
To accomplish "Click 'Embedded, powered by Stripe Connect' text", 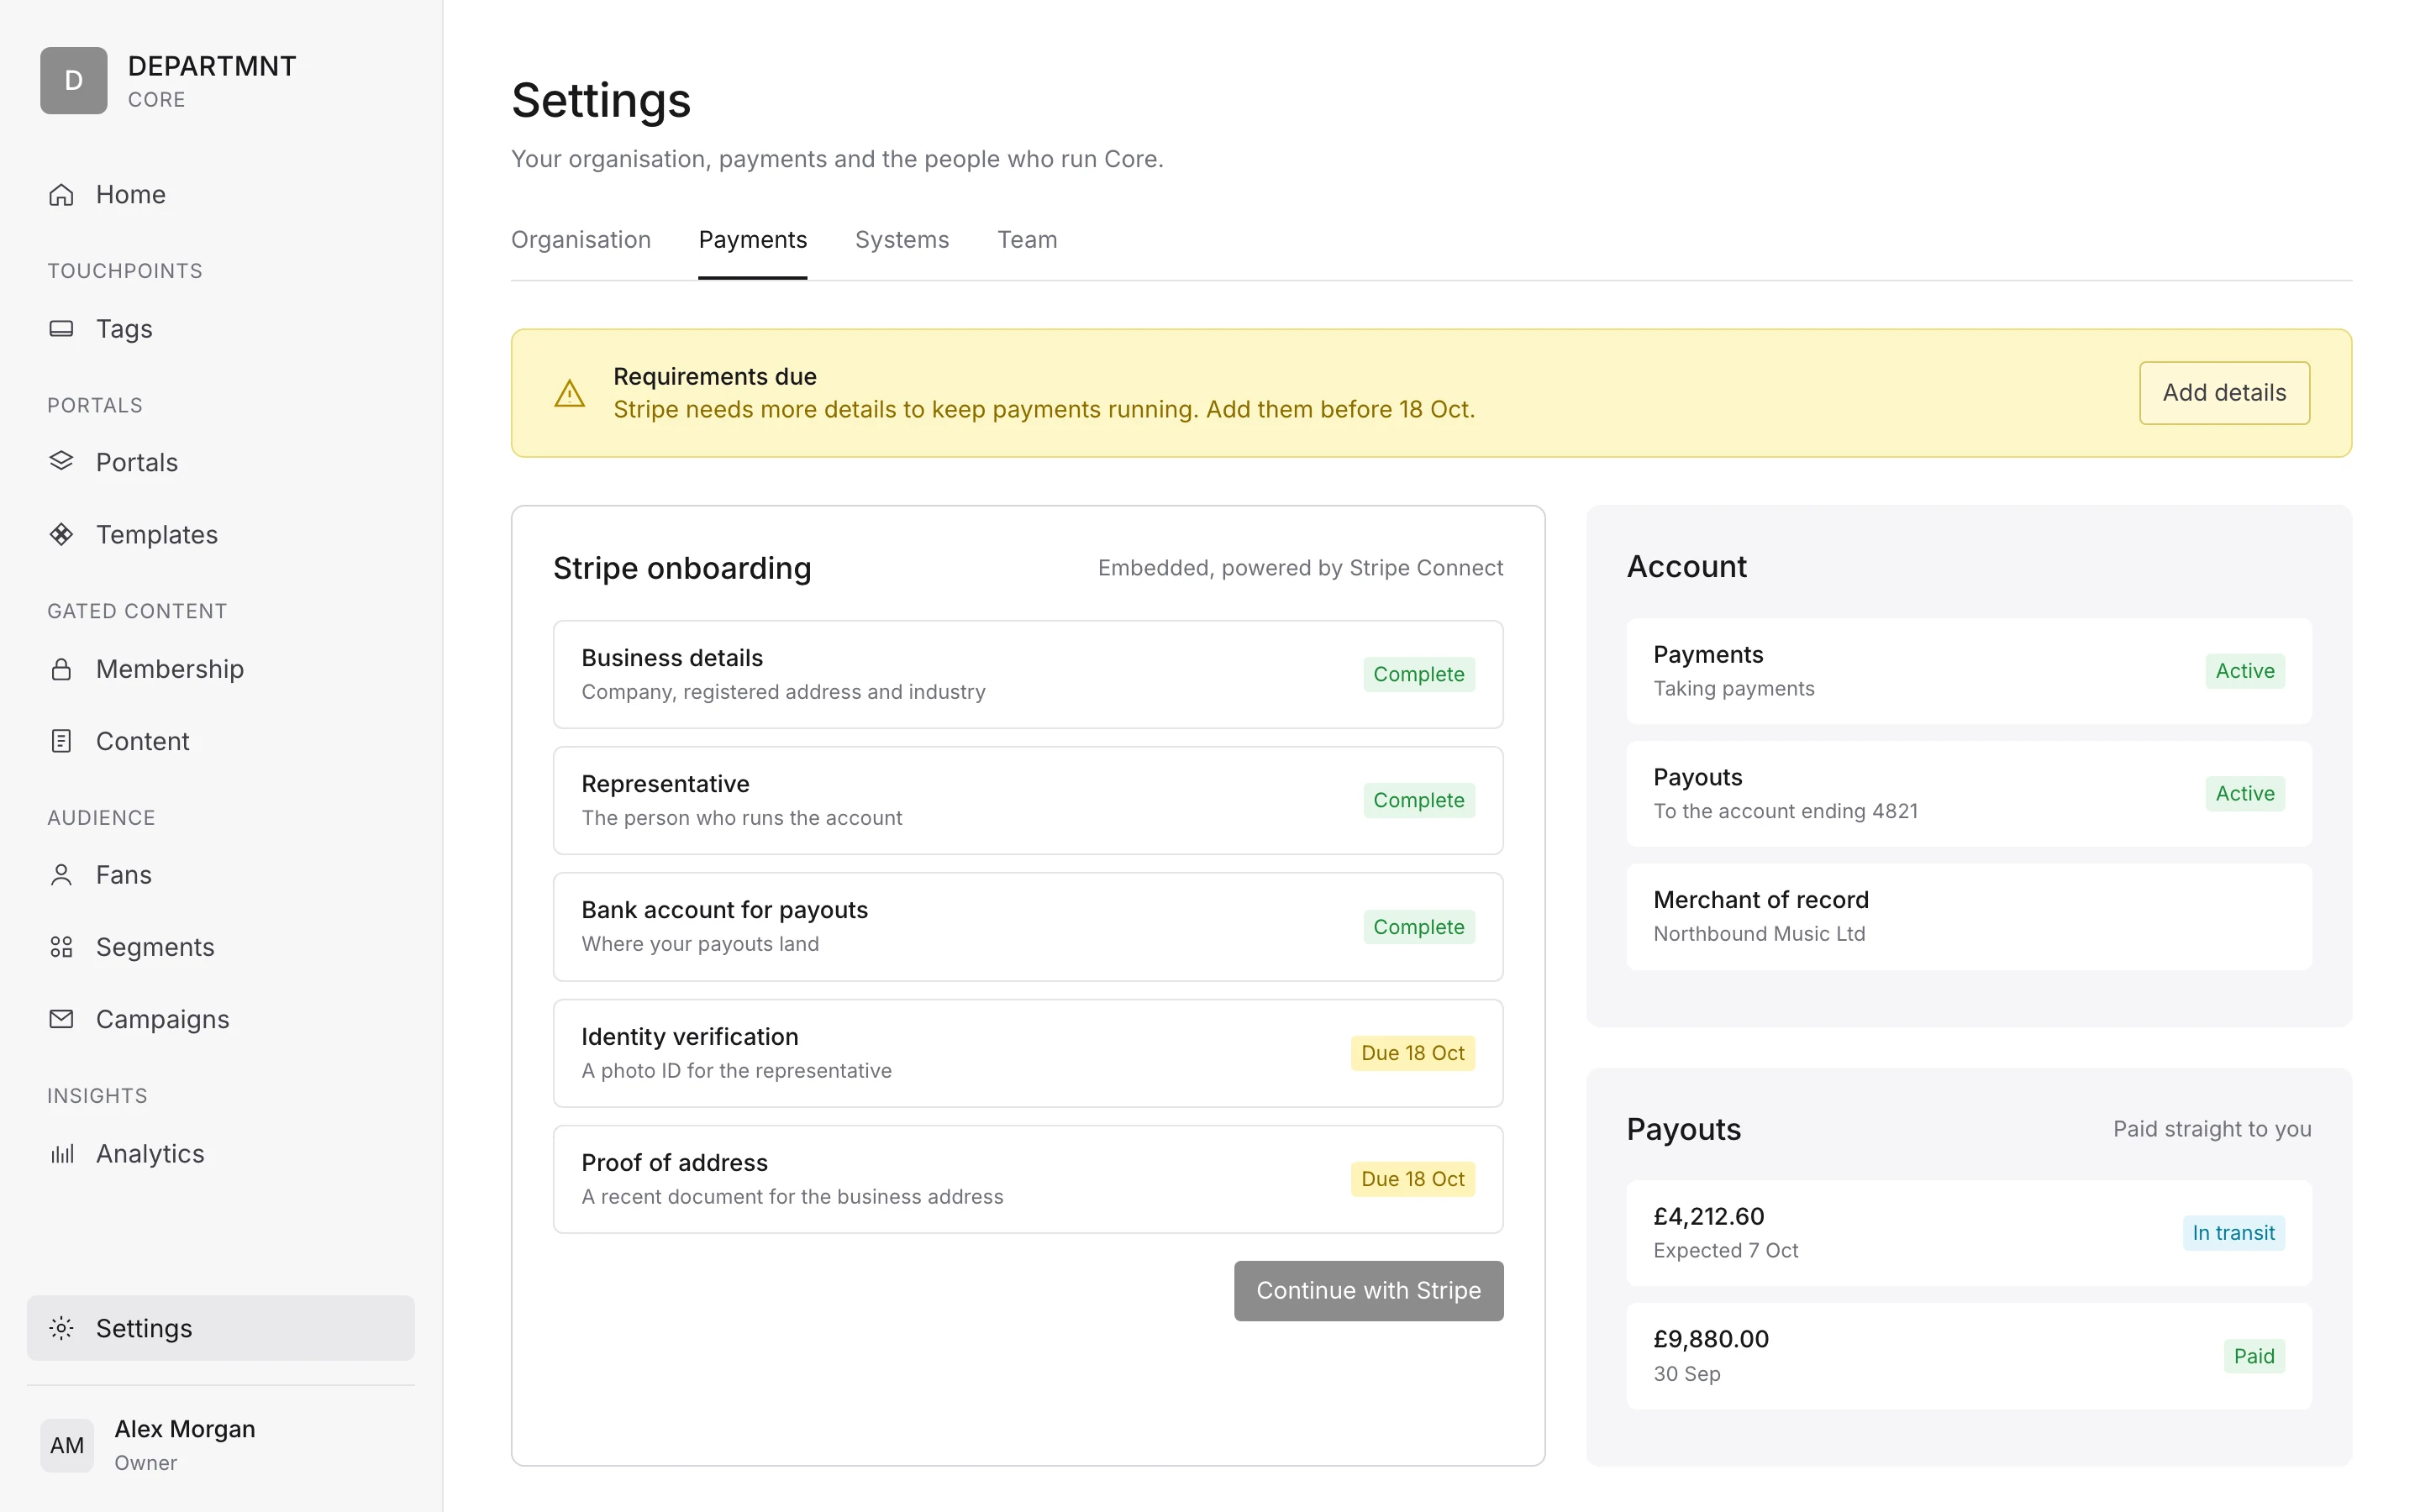I will coord(1300,568).
